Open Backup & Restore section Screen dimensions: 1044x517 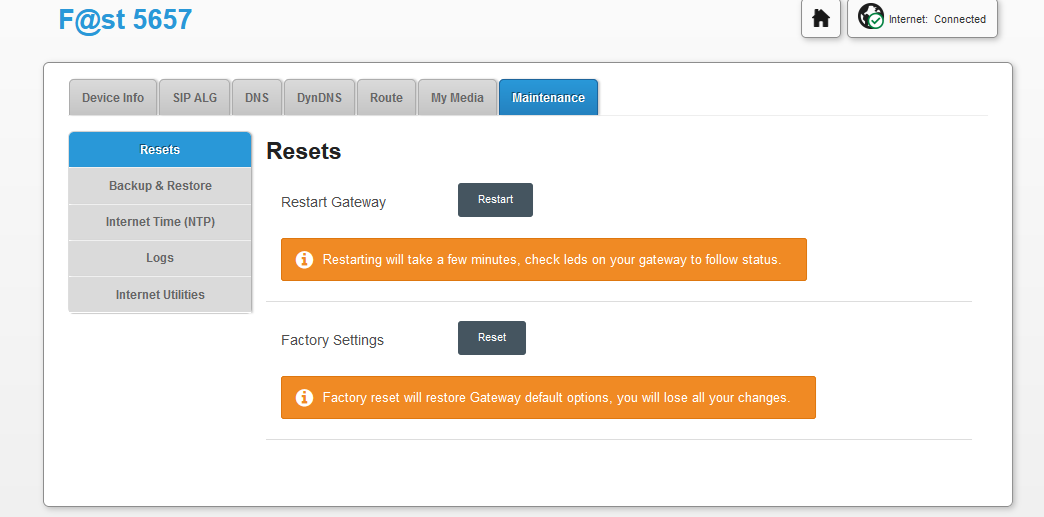pyautogui.click(x=160, y=186)
